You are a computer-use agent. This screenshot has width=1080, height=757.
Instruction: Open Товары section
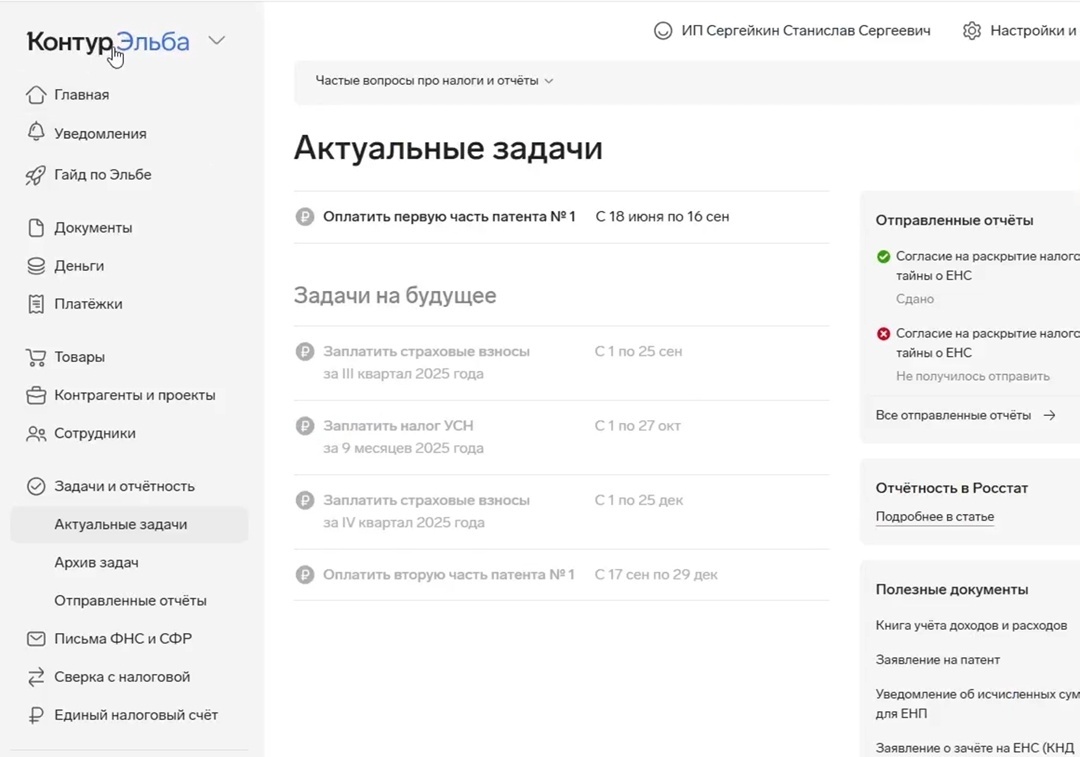(x=80, y=357)
